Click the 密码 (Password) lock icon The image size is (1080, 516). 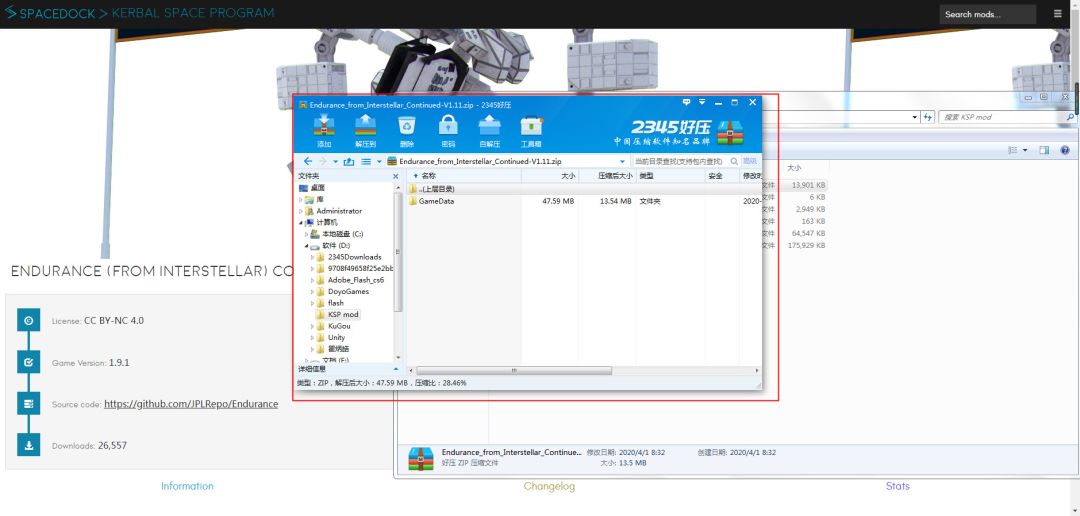[x=448, y=125]
